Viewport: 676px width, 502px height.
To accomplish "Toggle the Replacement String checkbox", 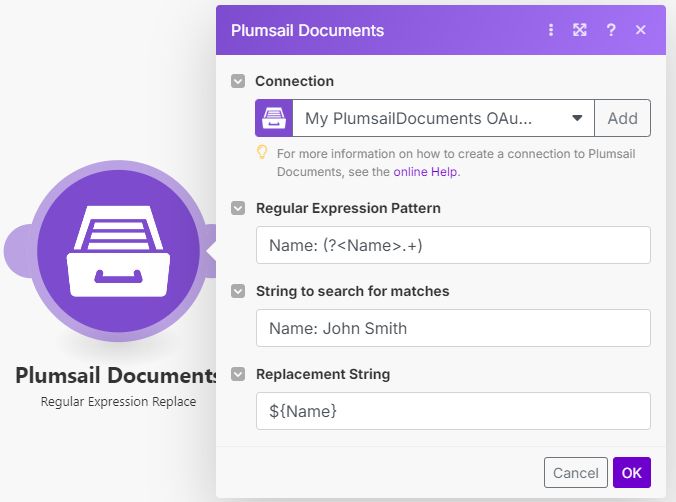I will (238, 374).
